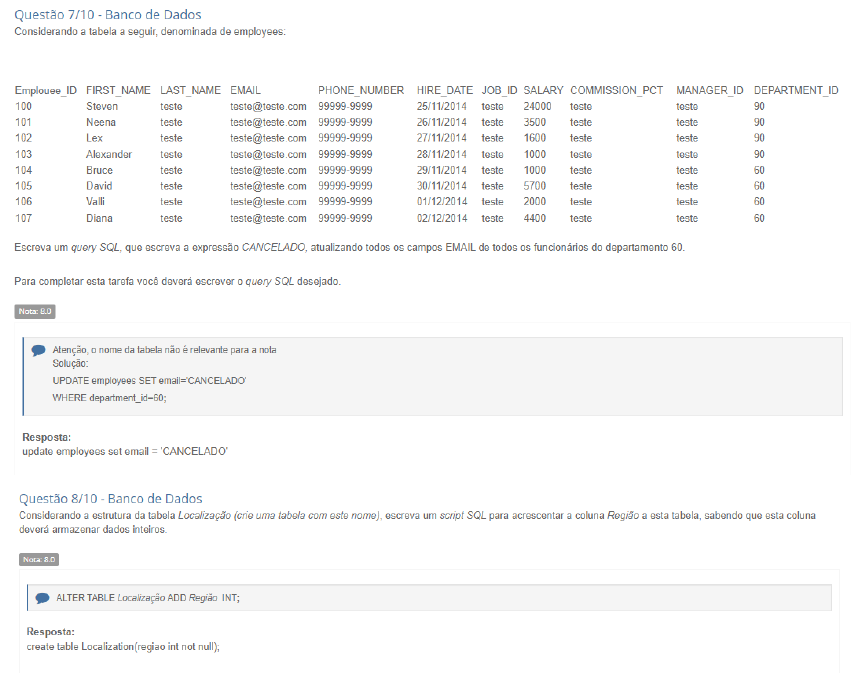Open the Questão 7/10 - Banco de Dados heading
Screen dimensions: 851x673
(x=107, y=15)
